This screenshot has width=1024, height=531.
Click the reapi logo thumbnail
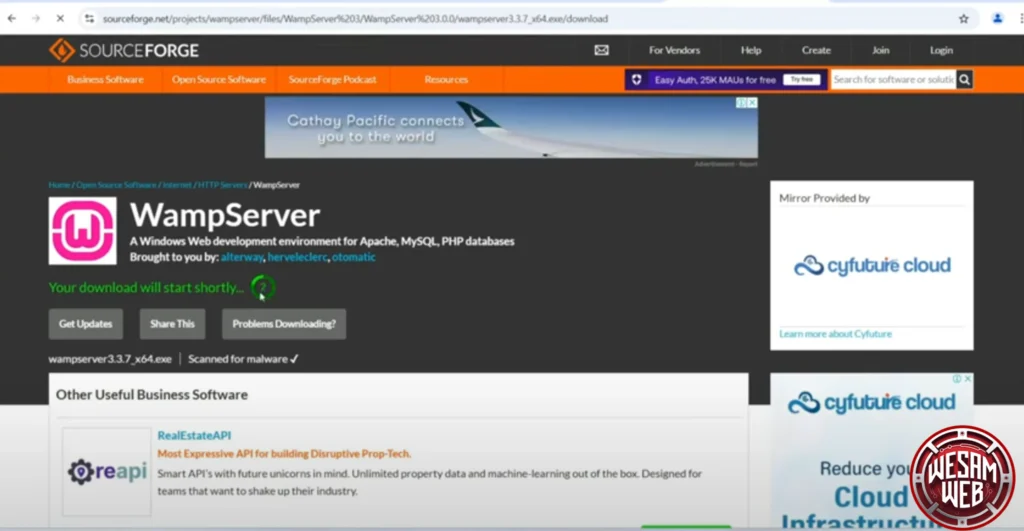point(107,472)
